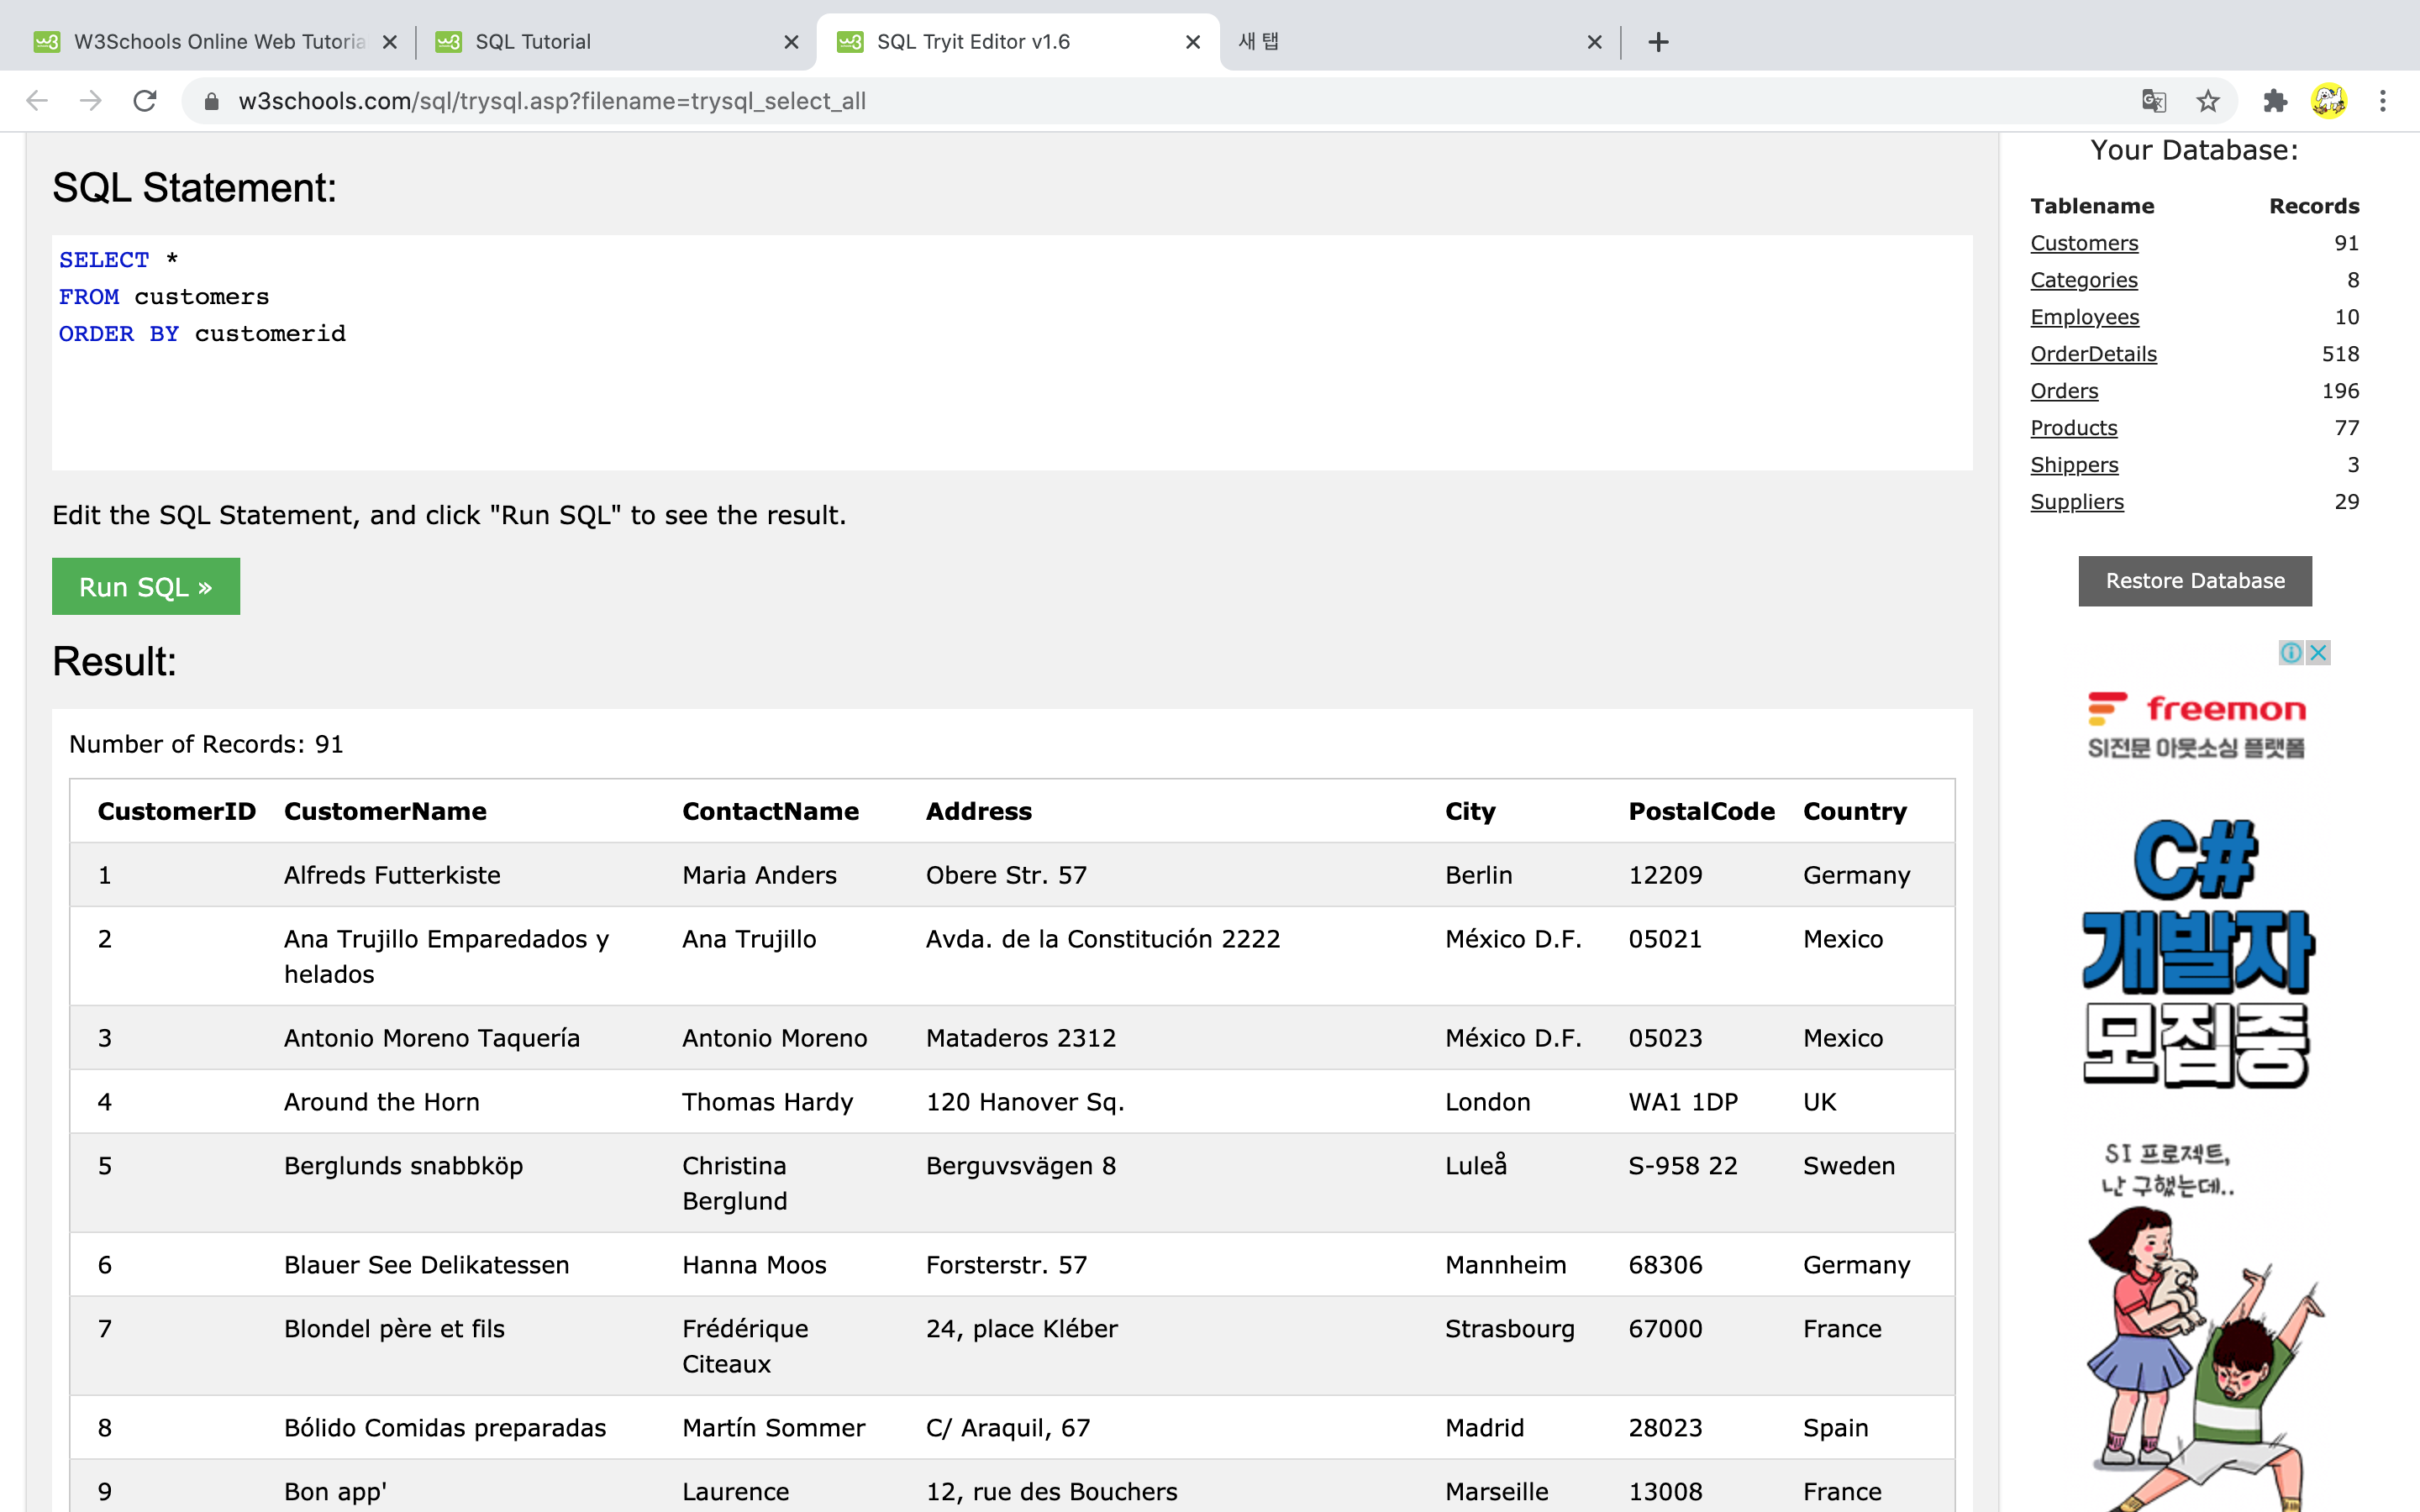The height and width of the screenshot is (1512, 2420).
Task: Switch to the SQL Tutorial tab
Action: point(533,42)
